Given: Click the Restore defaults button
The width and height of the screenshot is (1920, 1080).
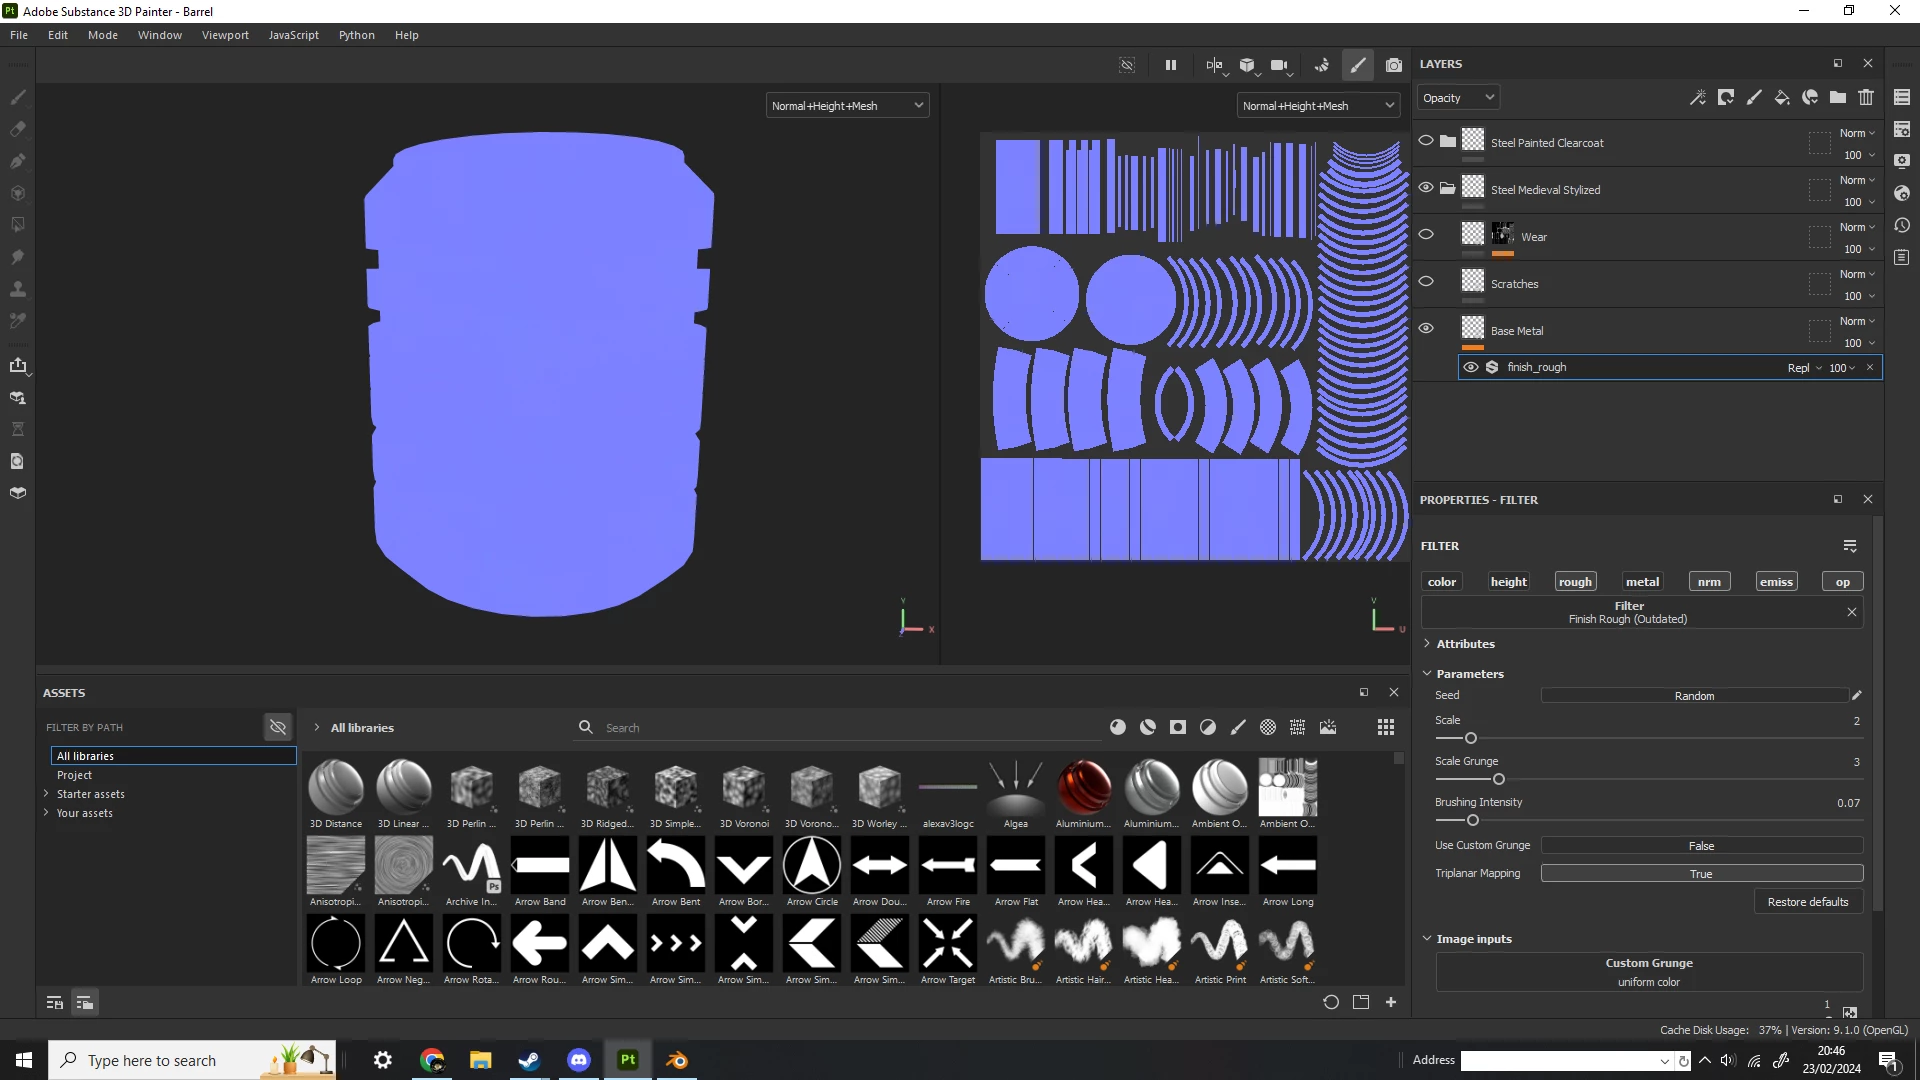Looking at the screenshot, I should pyautogui.click(x=1807, y=902).
